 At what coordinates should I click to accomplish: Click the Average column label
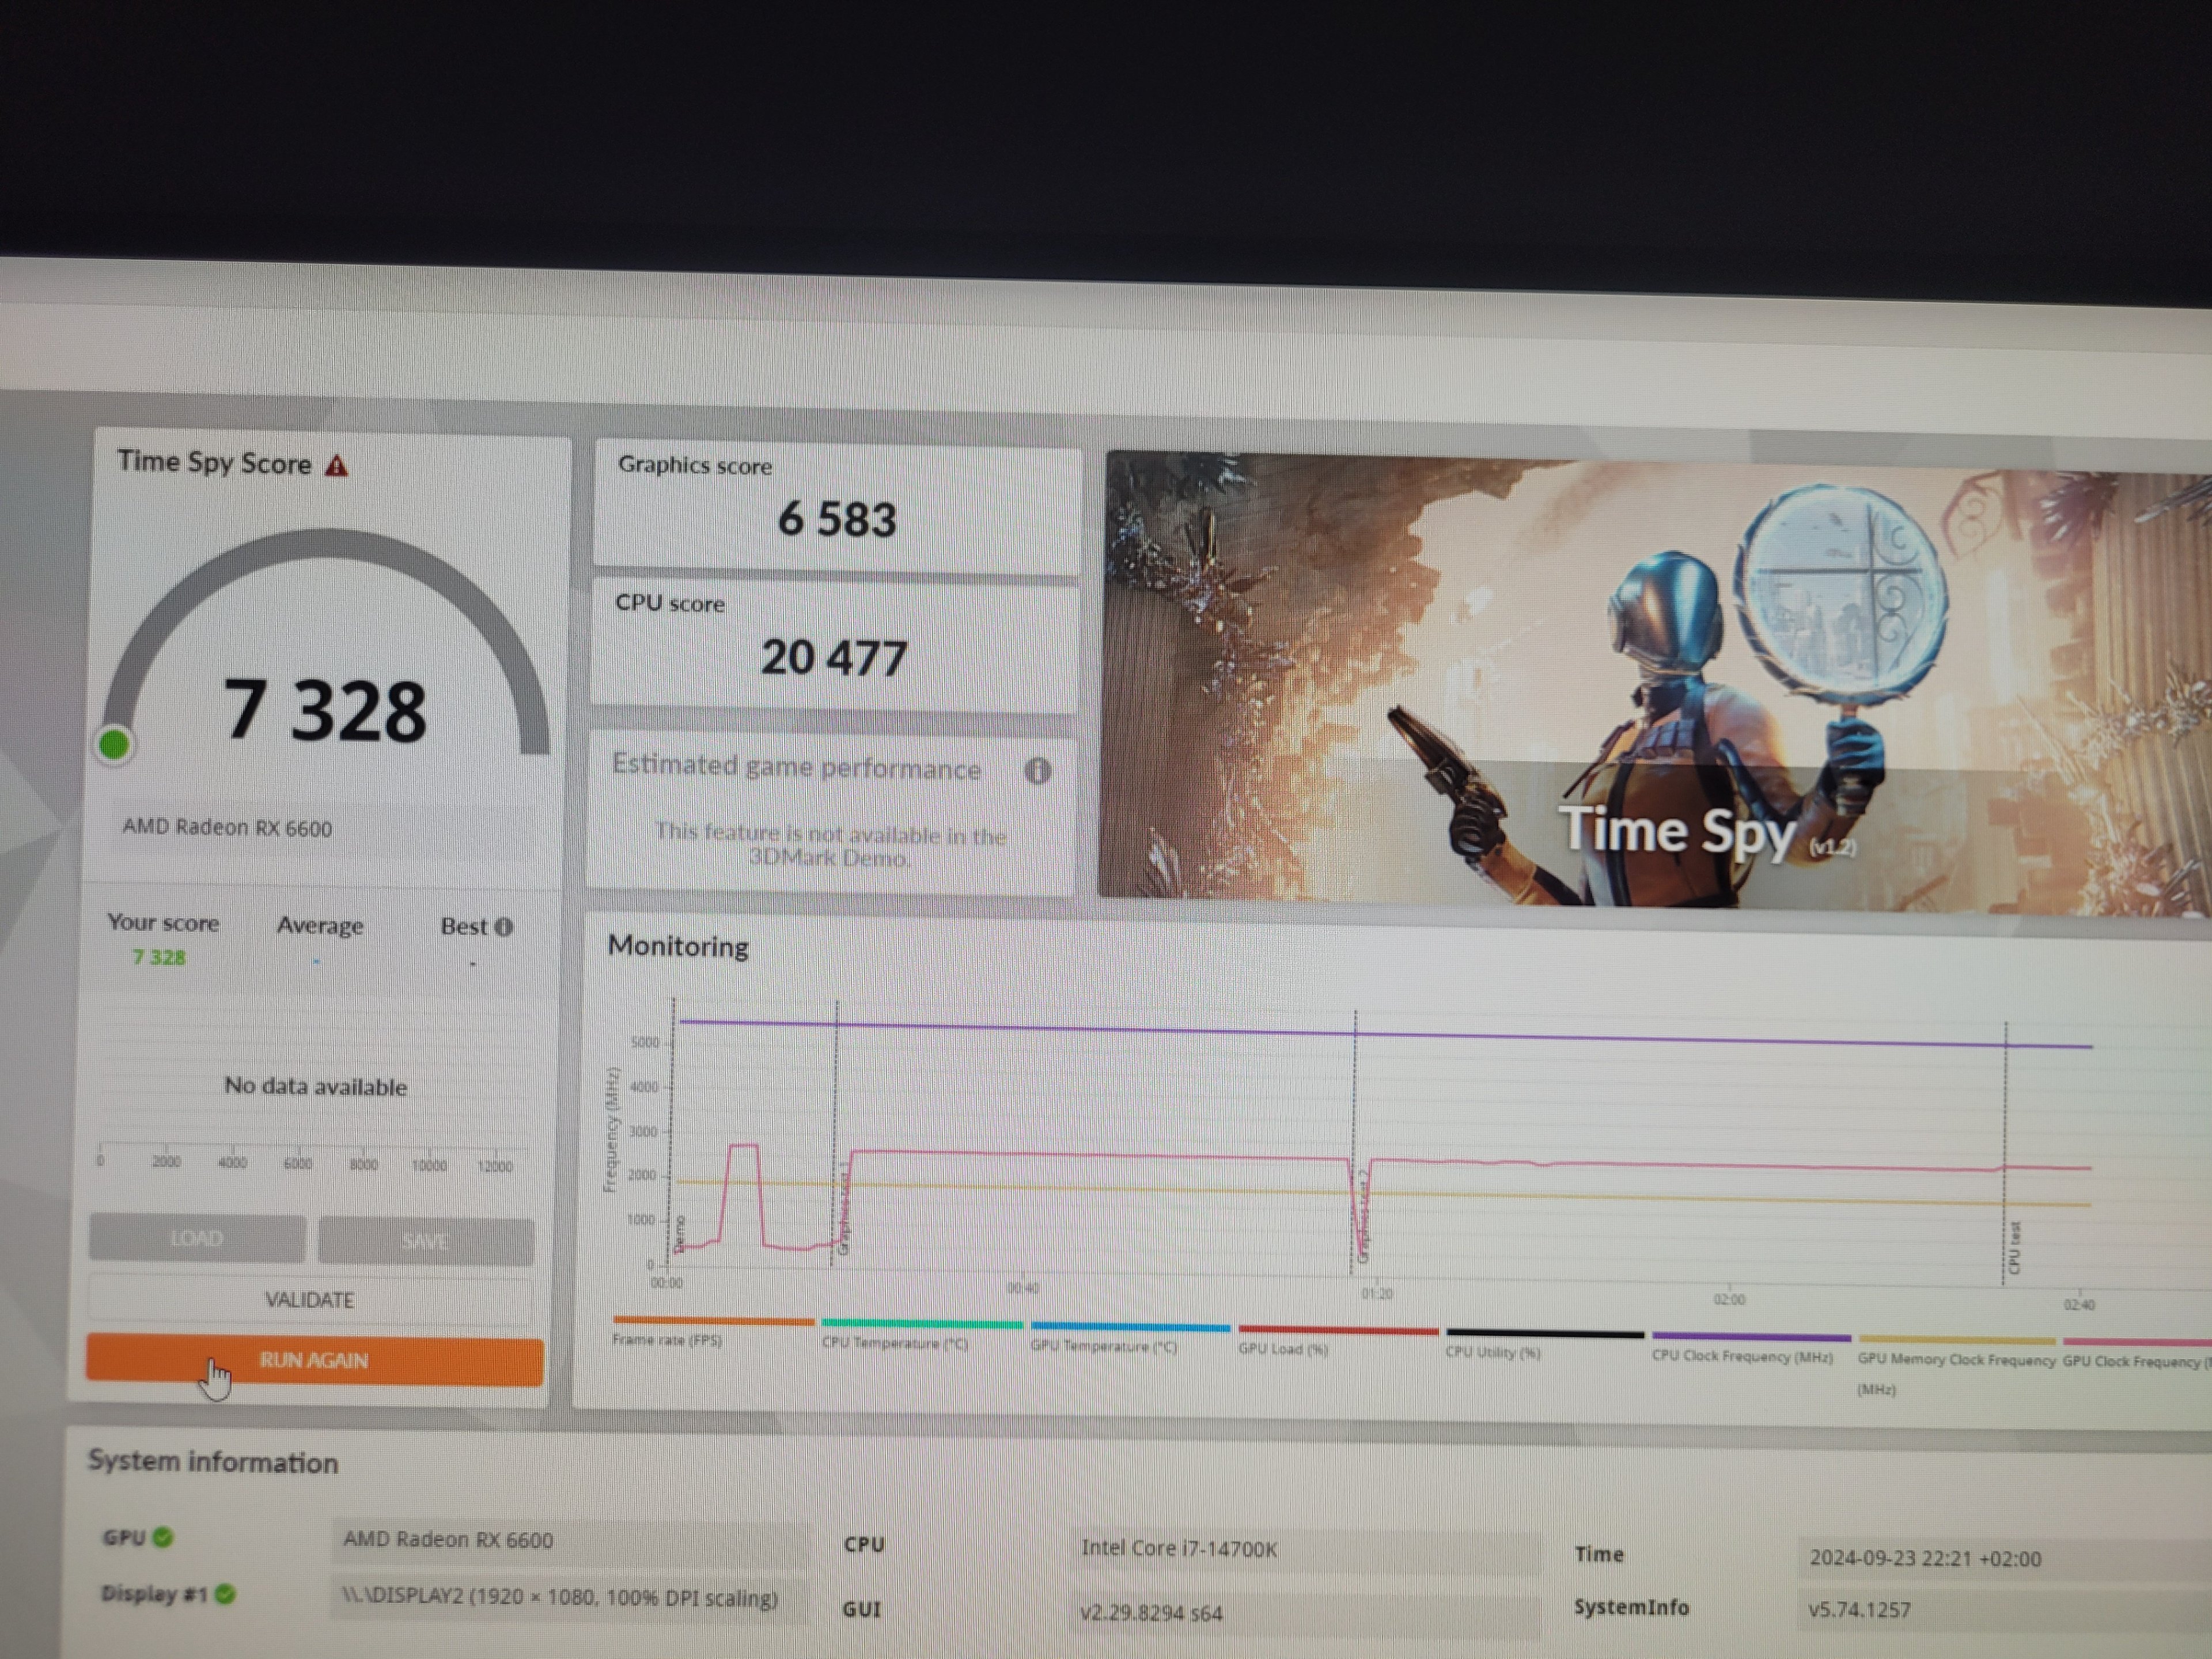pos(320,926)
